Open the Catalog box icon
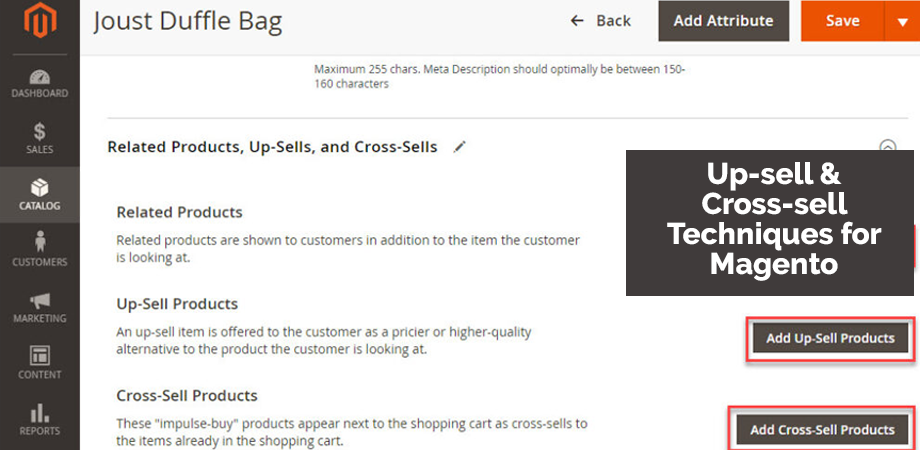The image size is (920, 450). pos(39,188)
